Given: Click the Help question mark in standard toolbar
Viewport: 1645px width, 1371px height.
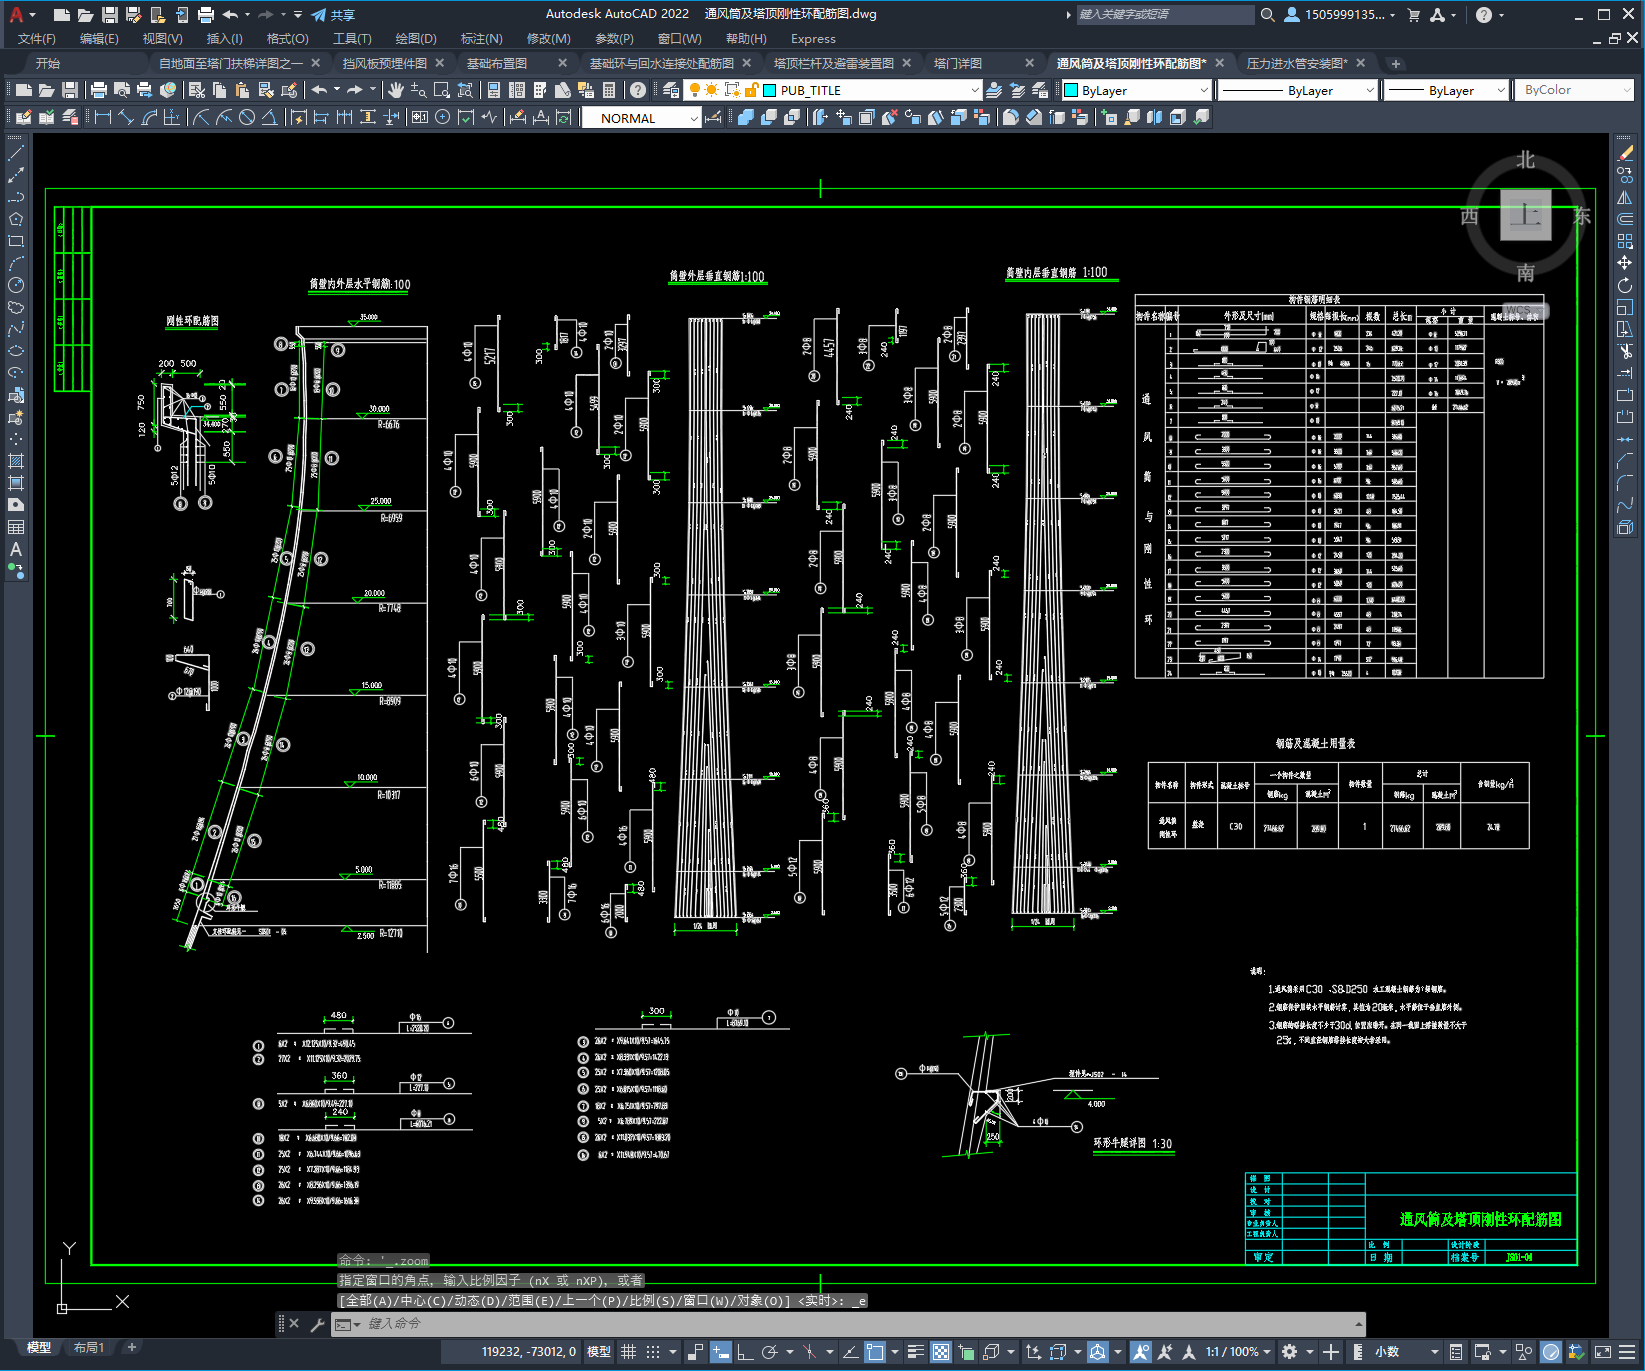Looking at the screenshot, I should click(638, 90).
